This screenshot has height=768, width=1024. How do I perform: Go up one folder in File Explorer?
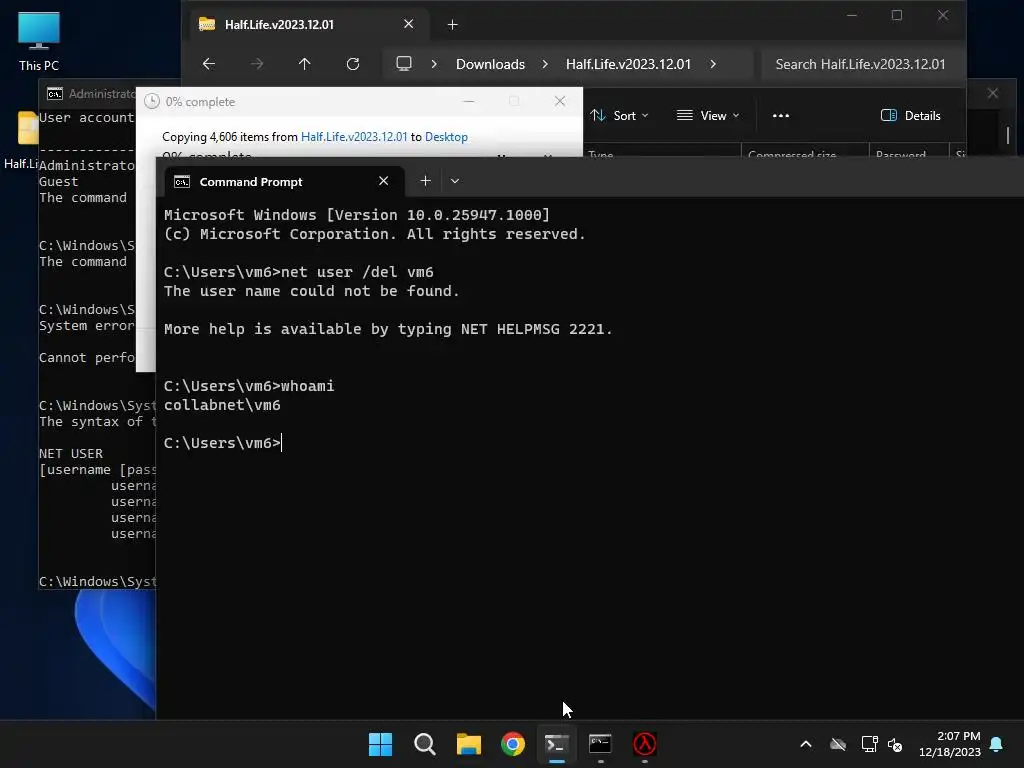(304, 64)
